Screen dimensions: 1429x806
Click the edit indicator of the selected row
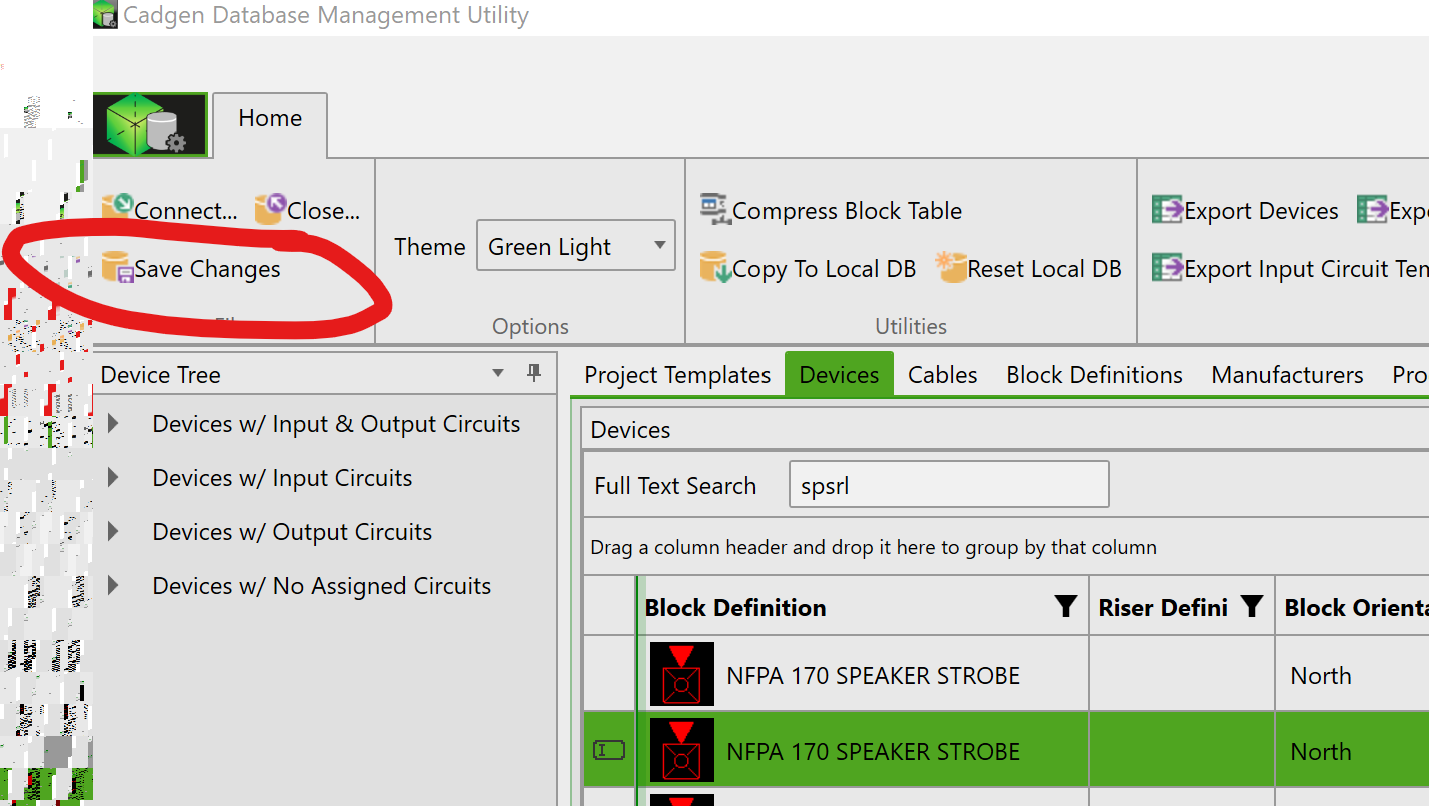(608, 750)
